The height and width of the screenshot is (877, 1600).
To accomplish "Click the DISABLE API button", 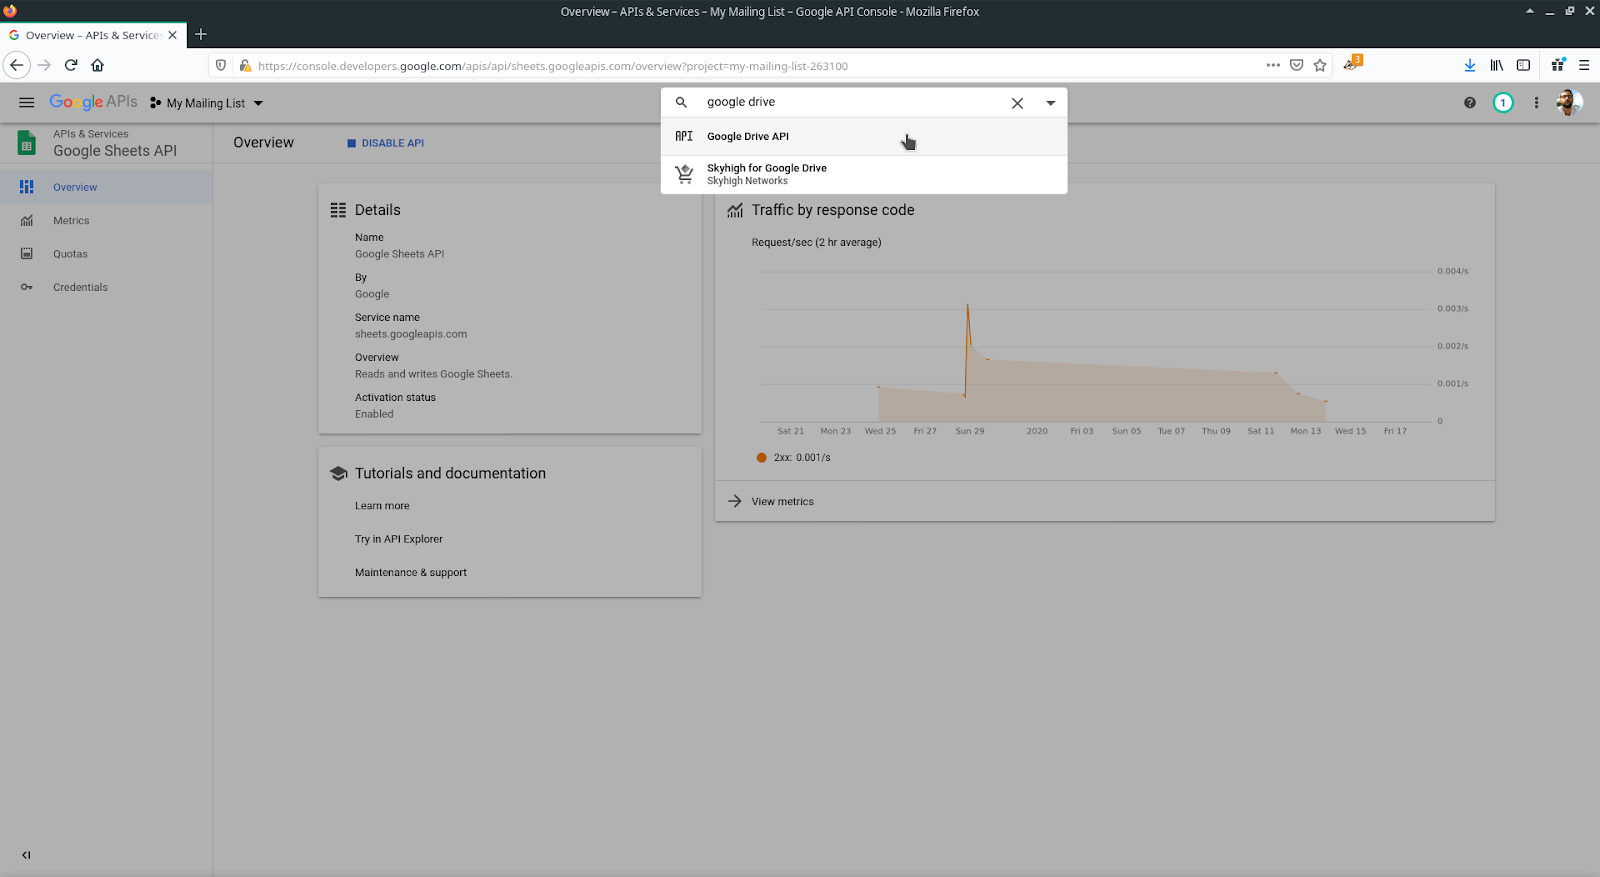I will pos(386,143).
